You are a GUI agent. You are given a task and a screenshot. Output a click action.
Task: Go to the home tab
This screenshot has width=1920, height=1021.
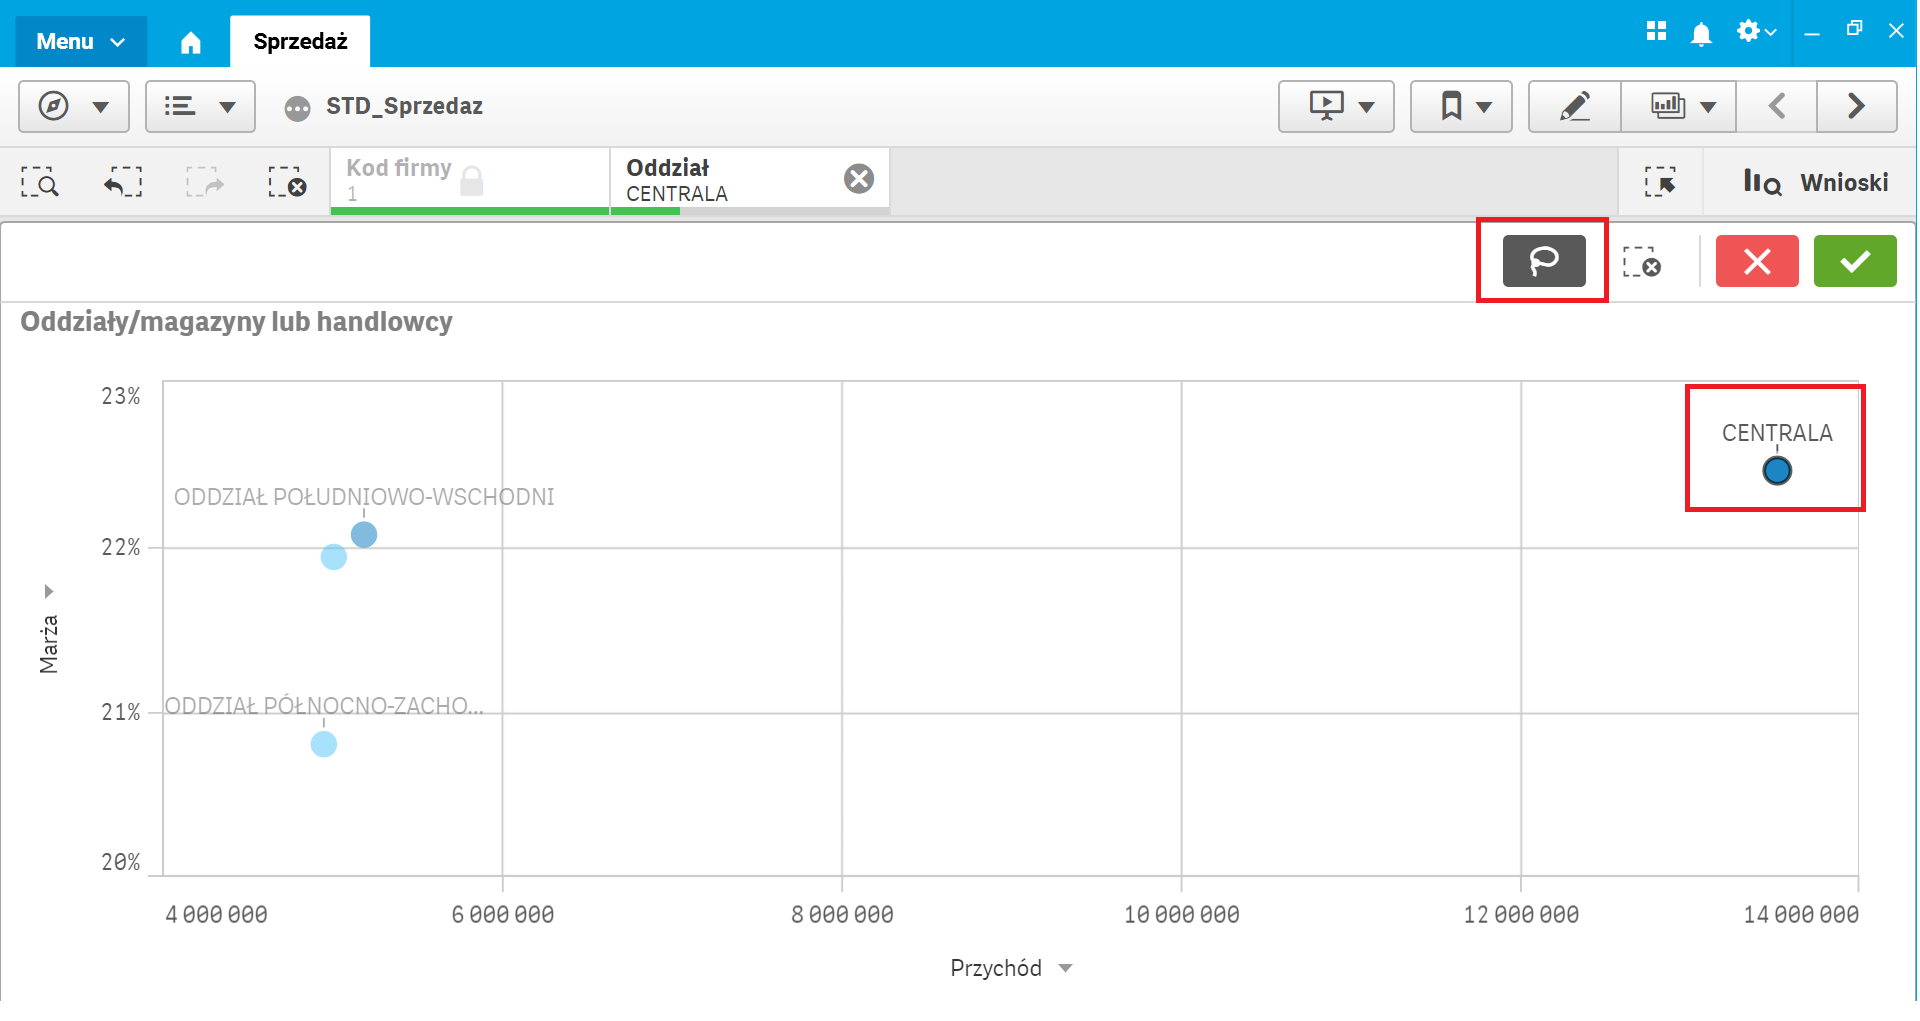190,42
